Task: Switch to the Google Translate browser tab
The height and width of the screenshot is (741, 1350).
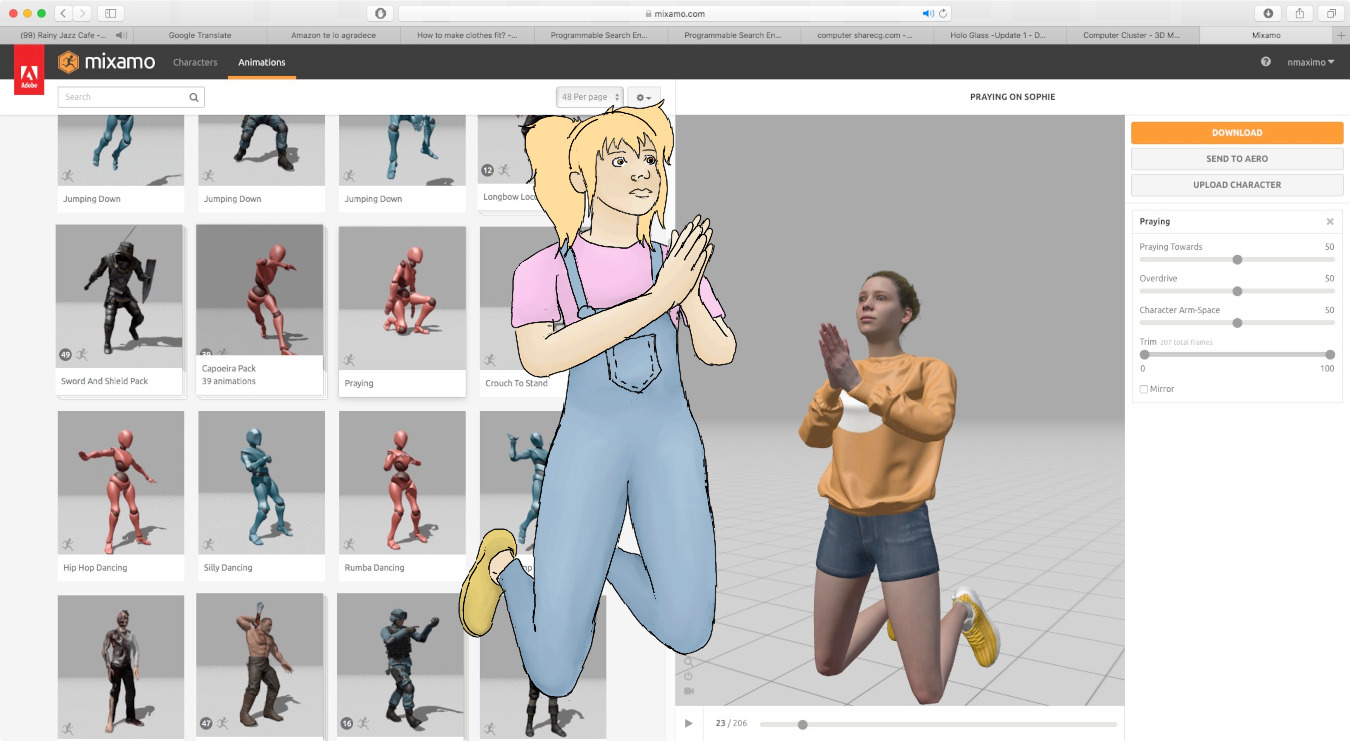Action: pyautogui.click(x=200, y=35)
